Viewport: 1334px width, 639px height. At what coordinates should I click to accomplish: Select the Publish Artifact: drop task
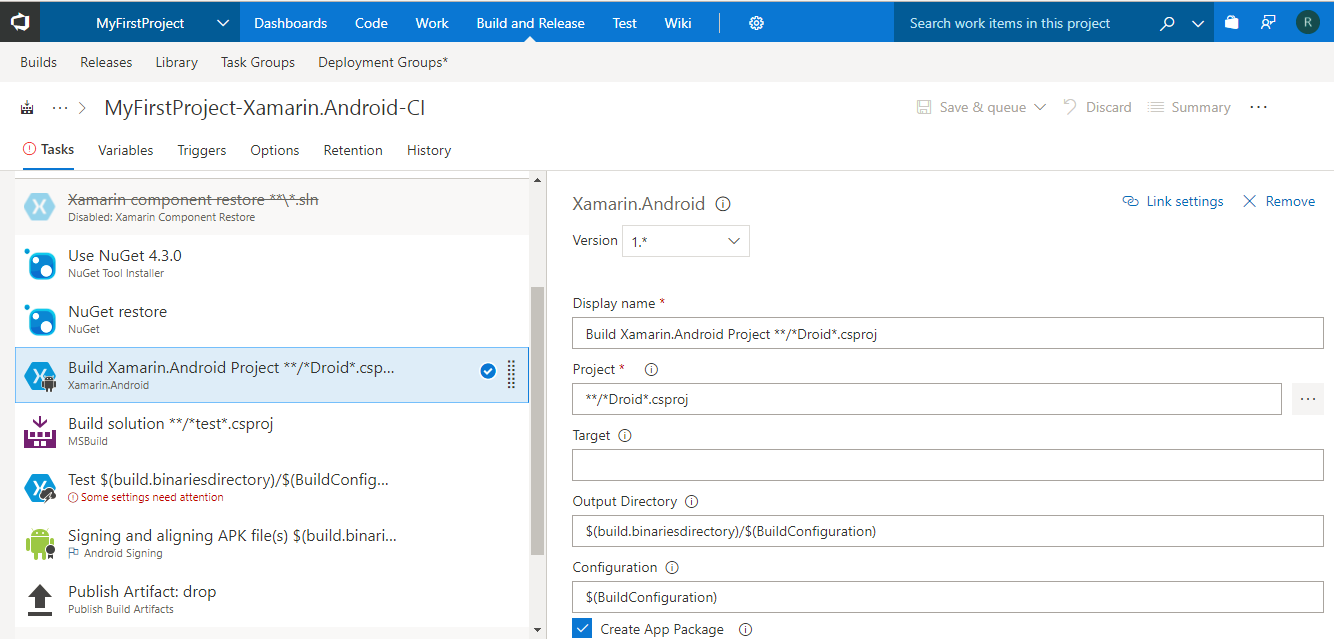272,600
